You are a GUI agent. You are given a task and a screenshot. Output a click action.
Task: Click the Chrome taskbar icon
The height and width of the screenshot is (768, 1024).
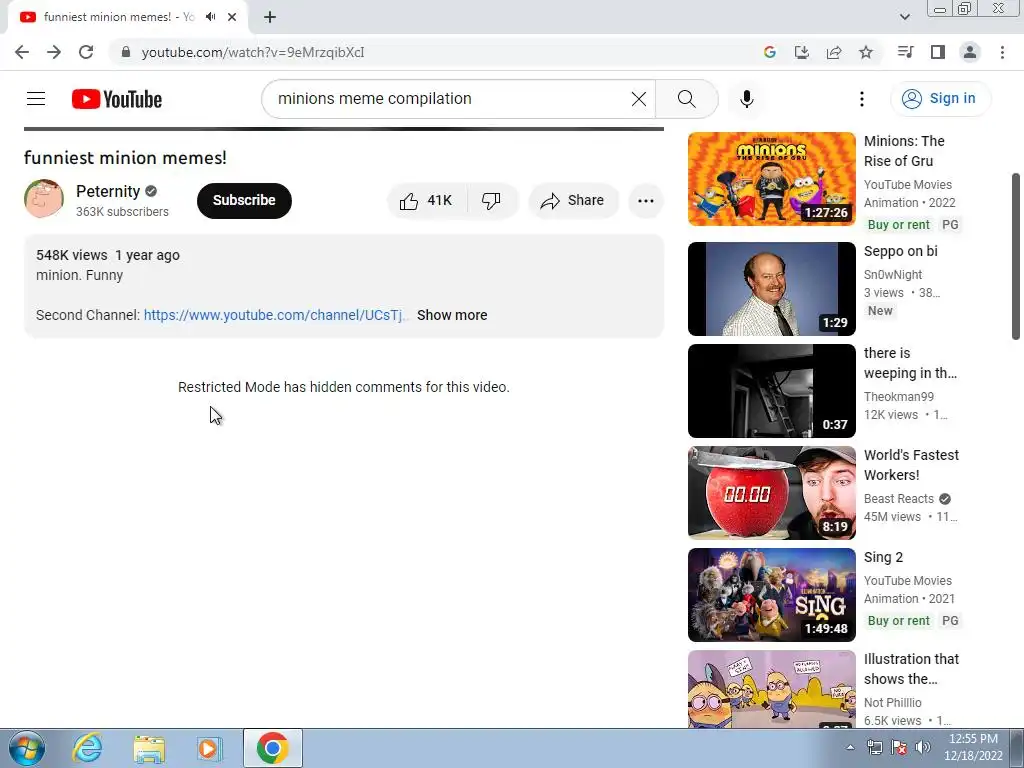[x=272, y=748]
